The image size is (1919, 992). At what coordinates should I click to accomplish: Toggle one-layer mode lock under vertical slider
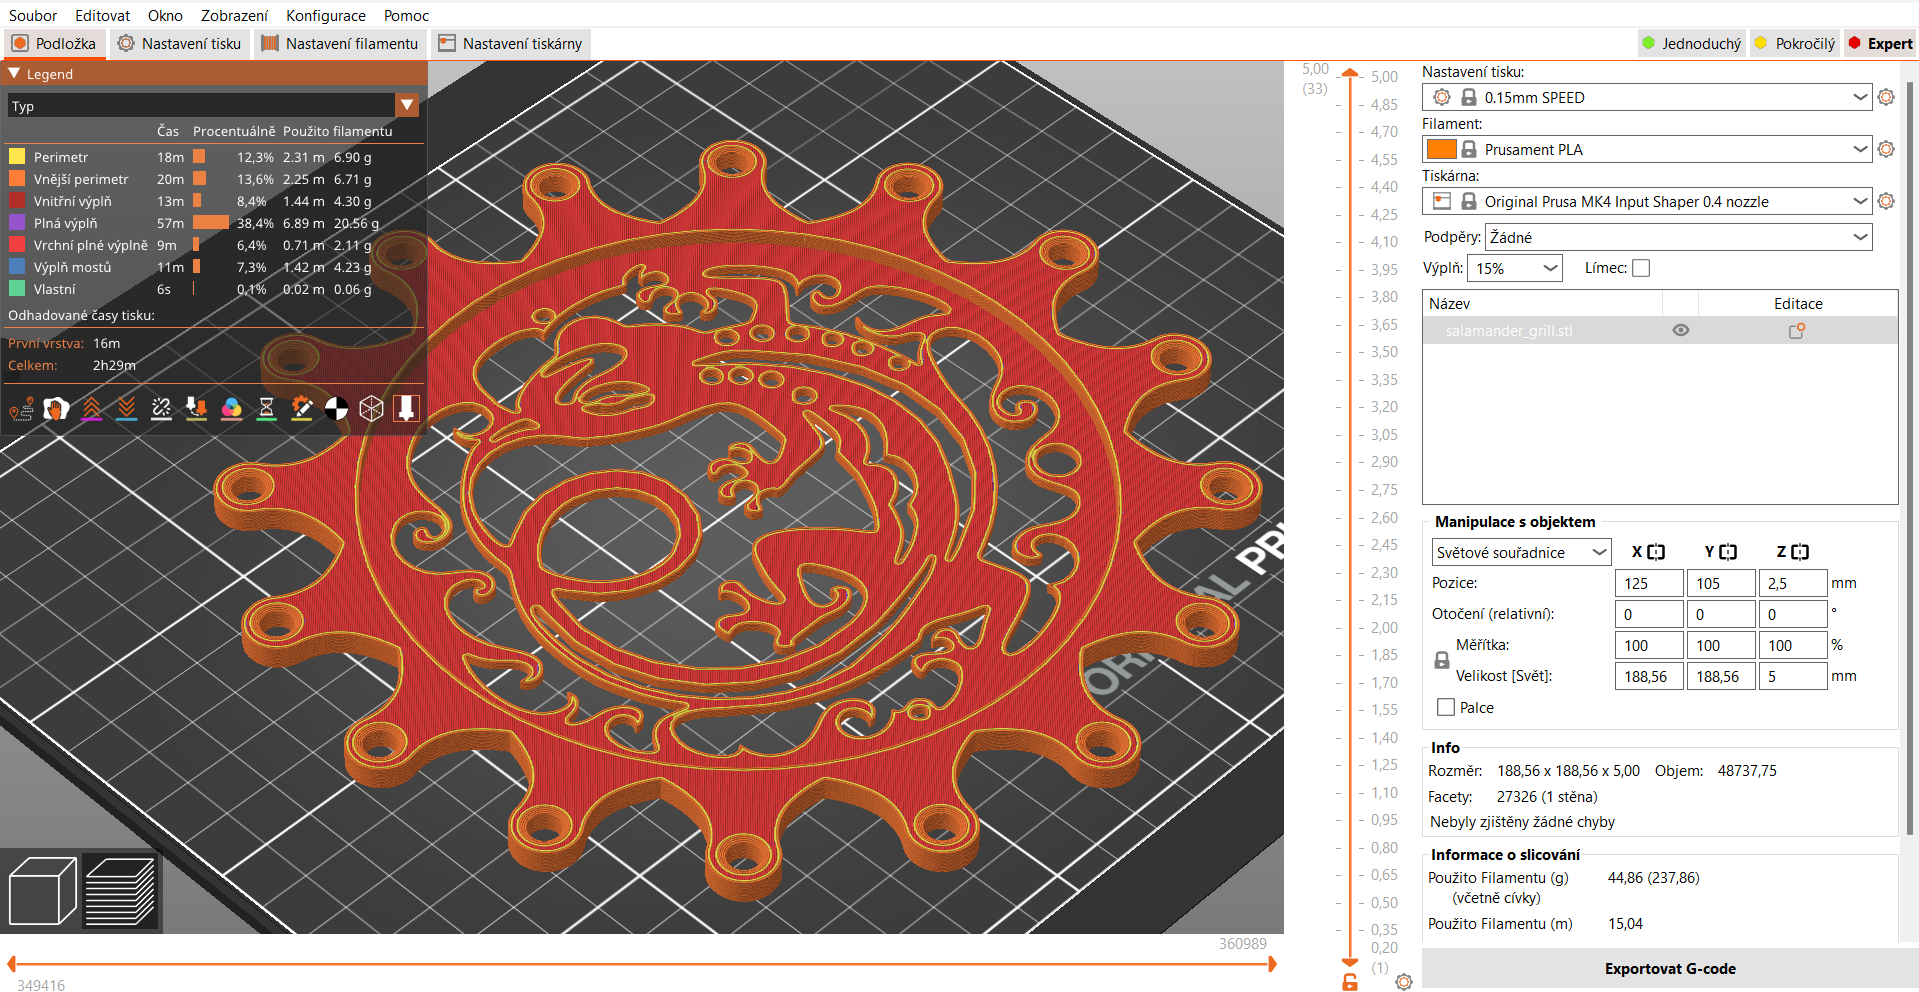[x=1350, y=982]
